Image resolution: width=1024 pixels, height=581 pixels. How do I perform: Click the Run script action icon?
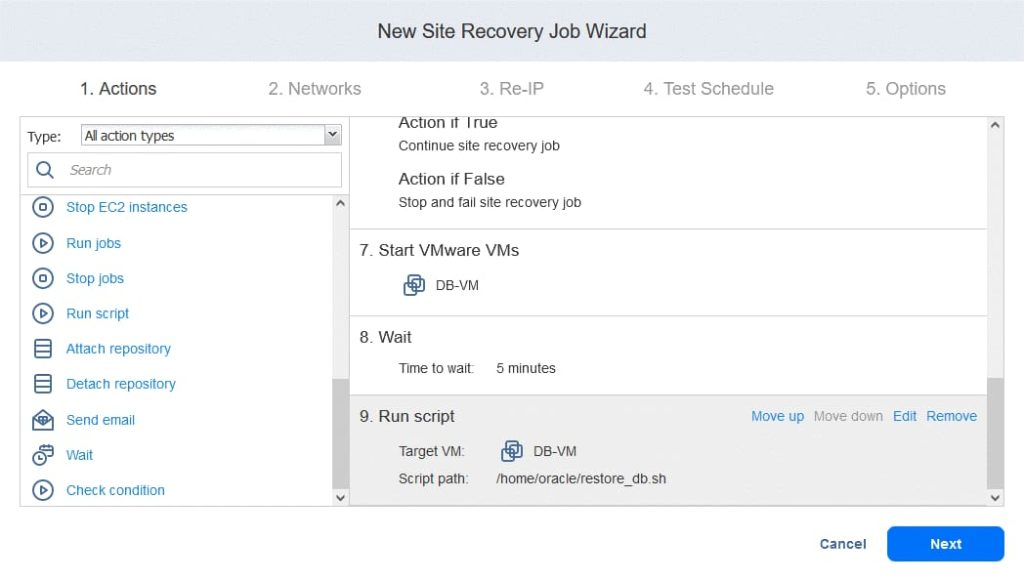click(42, 313)
